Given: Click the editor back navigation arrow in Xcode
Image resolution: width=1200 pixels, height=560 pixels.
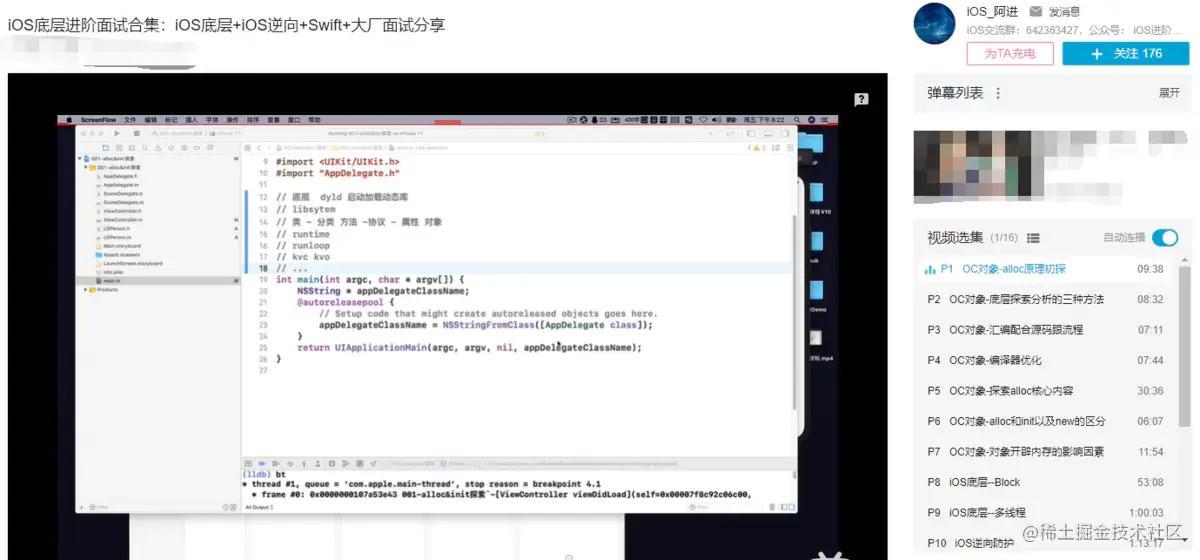Looking at the screenshot, I should (259, 147).
